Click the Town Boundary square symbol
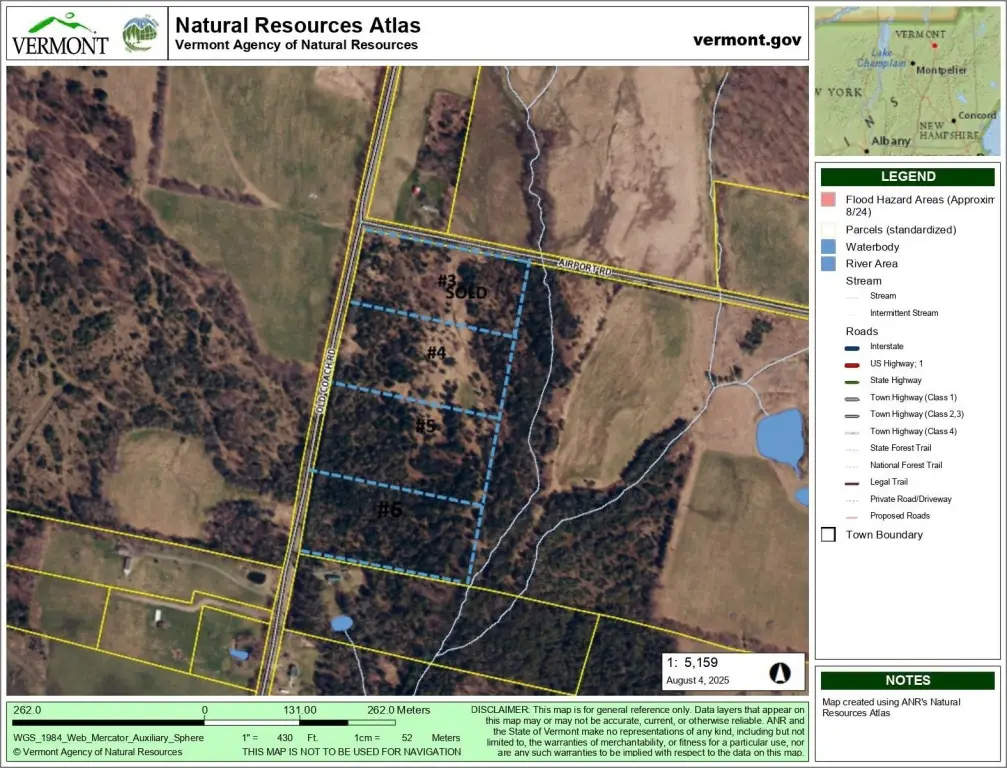Viewport: 1007px width, 768px height. pyautogui.click(x=828, y=535)
